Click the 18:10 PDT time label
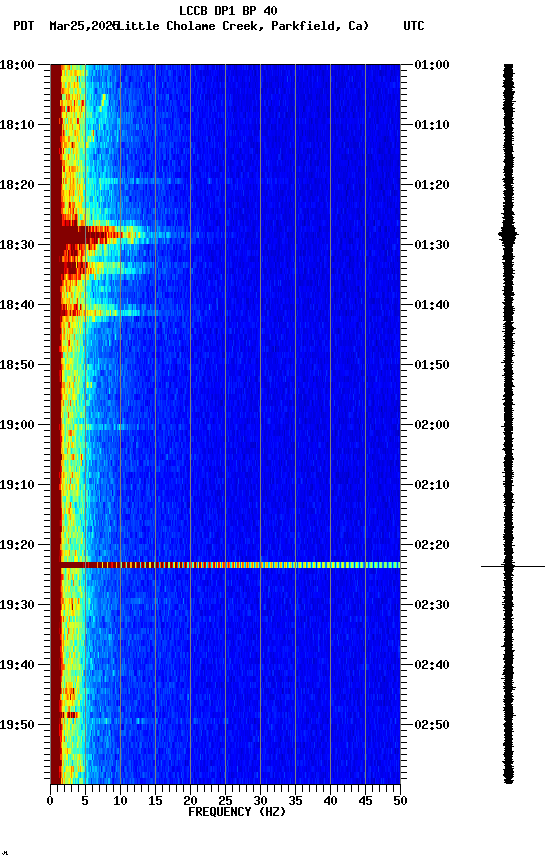The image size is (552, 864). point(17,125)
